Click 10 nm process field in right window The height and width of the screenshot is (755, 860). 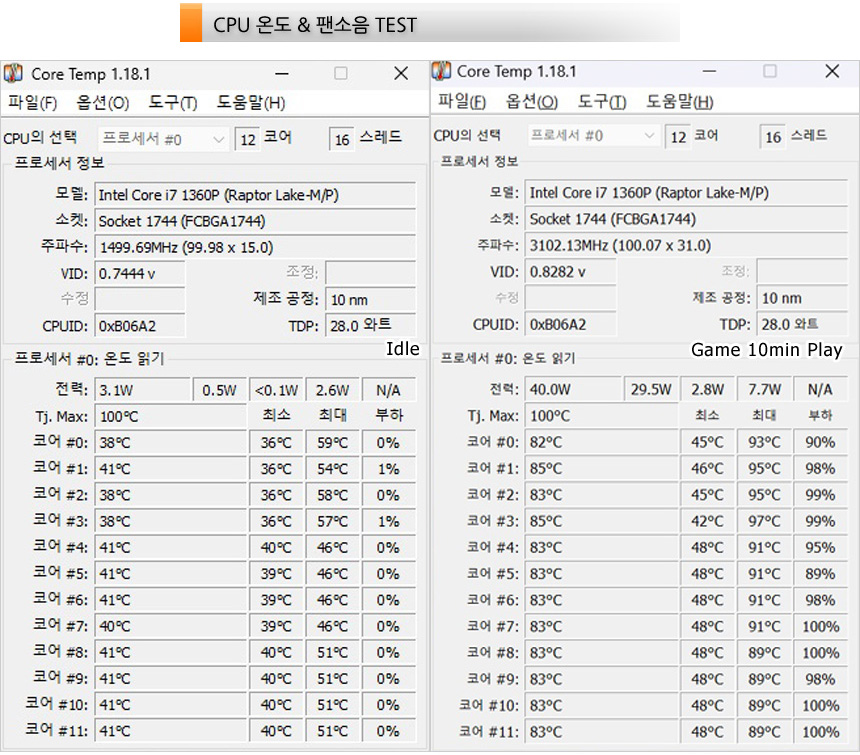click(802, 298)
